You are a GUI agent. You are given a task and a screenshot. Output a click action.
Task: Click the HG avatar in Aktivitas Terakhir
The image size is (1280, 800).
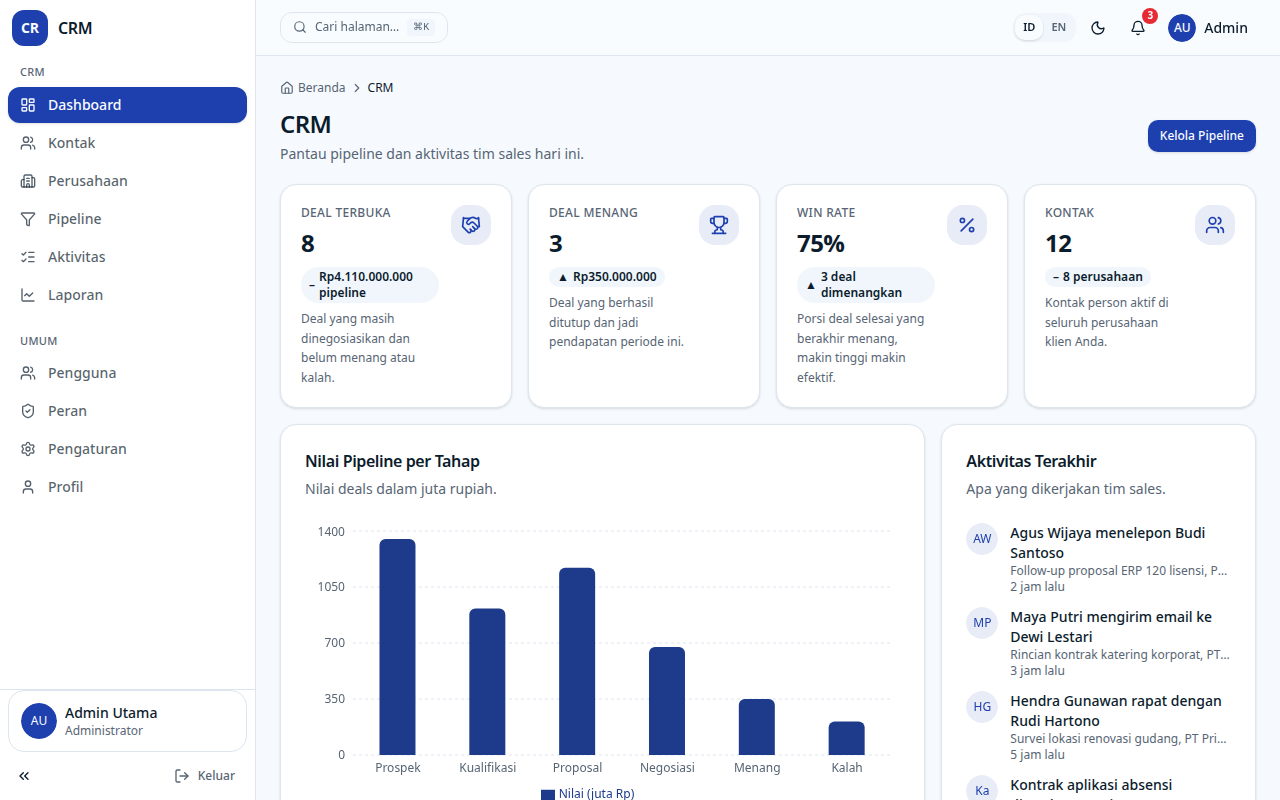click(x=982, y=707)
